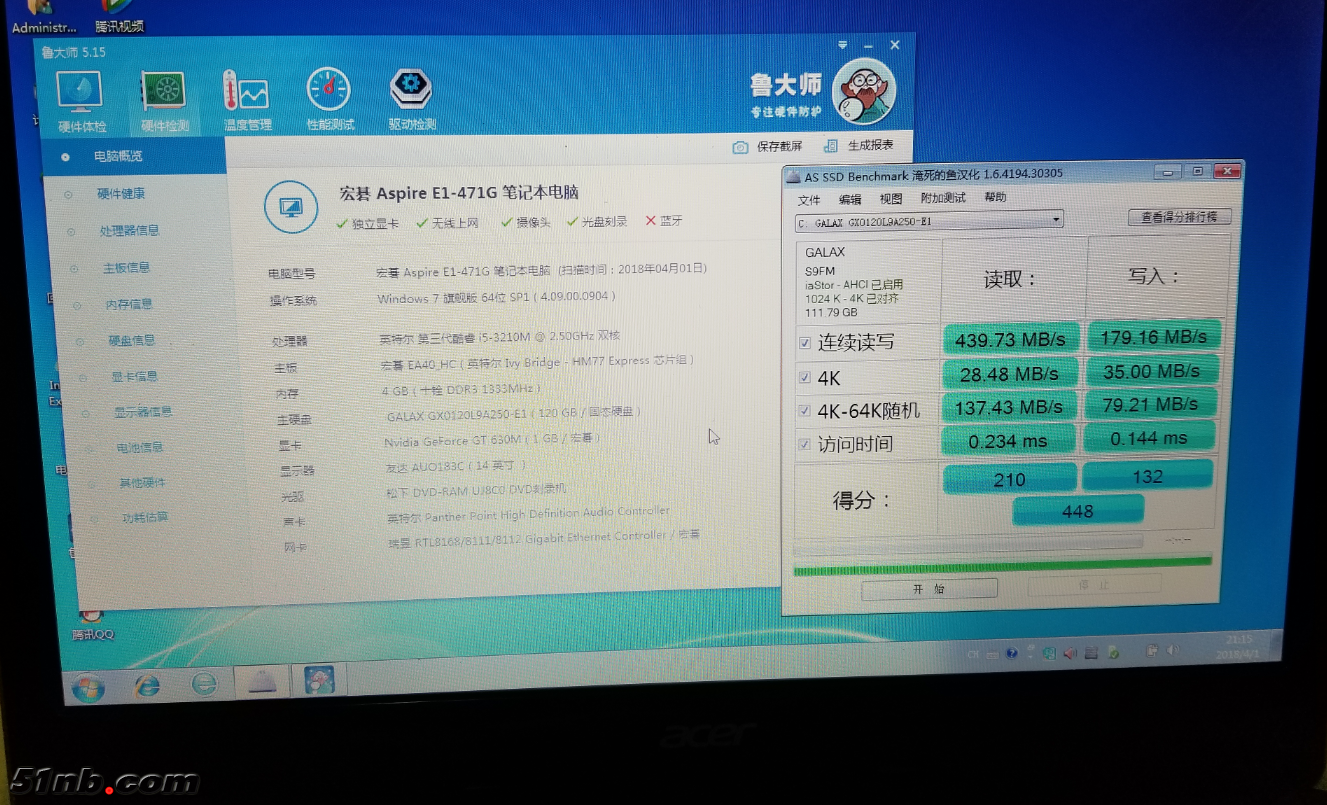This screenshot has width=1327, height=805.
Task: Click the 查看得分排行榜 ranking button
Action: [1179, 217]
